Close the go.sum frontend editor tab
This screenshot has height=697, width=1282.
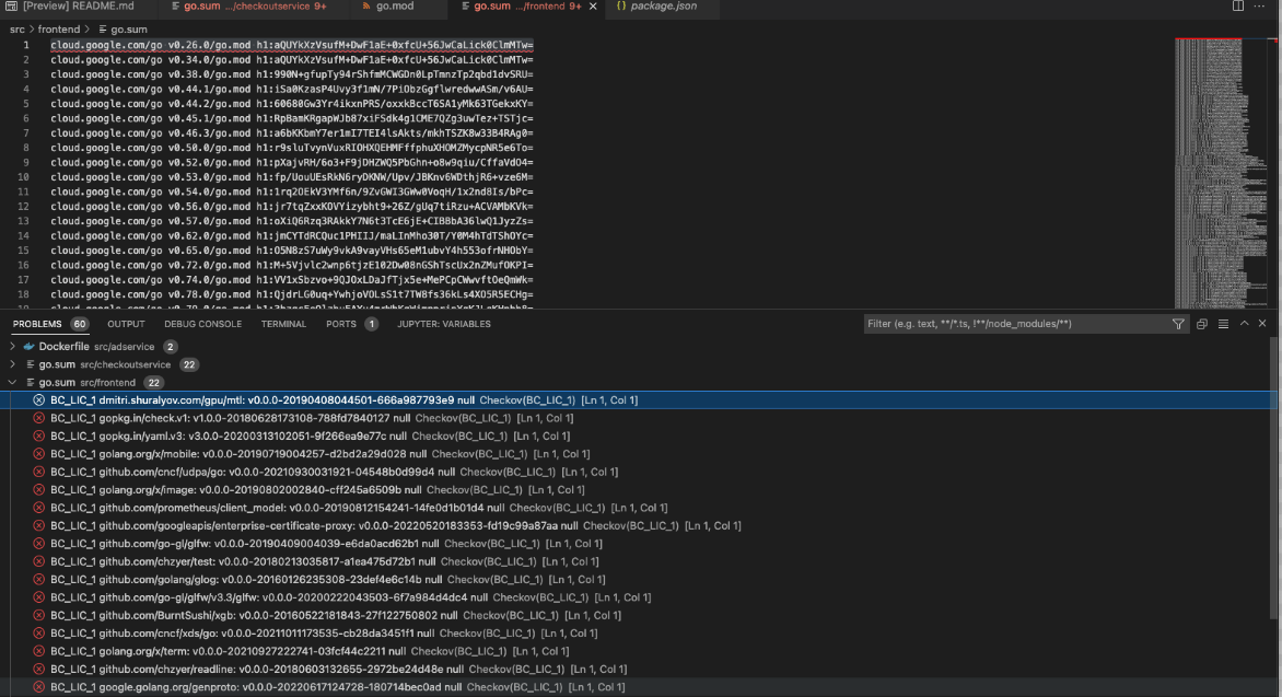click(x=593, y=6)
